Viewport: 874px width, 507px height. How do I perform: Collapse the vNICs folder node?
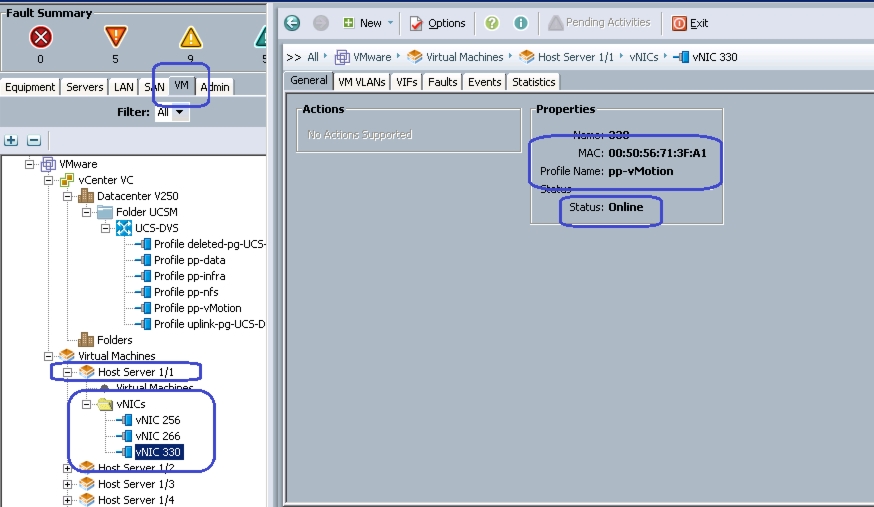[86, 404]
